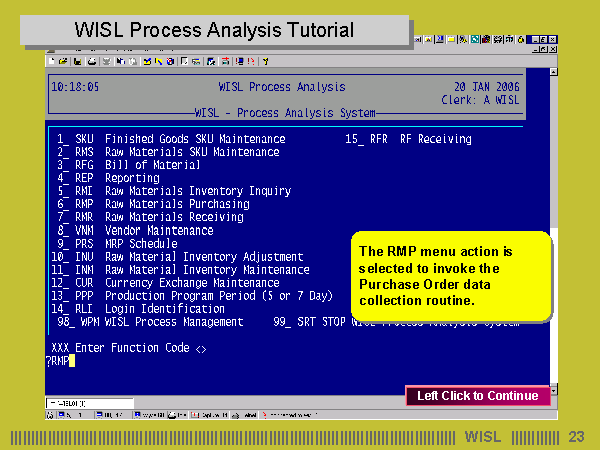Click the first blue monitor status bar icon

coord(61,415)
